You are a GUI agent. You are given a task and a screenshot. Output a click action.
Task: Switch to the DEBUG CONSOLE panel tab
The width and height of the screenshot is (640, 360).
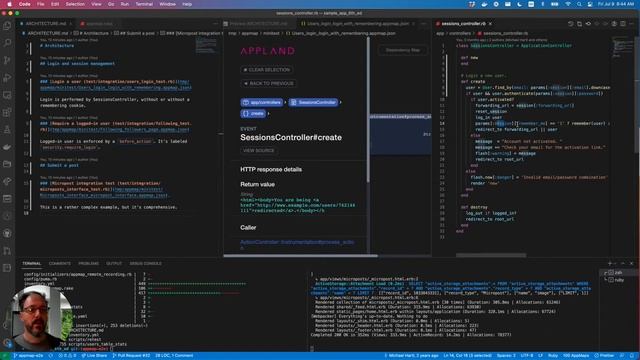click(145, 264)
